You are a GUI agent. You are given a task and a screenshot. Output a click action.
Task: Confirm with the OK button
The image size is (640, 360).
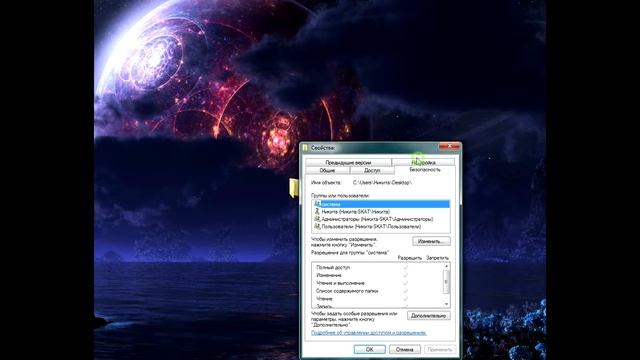(x=369, y=349)
